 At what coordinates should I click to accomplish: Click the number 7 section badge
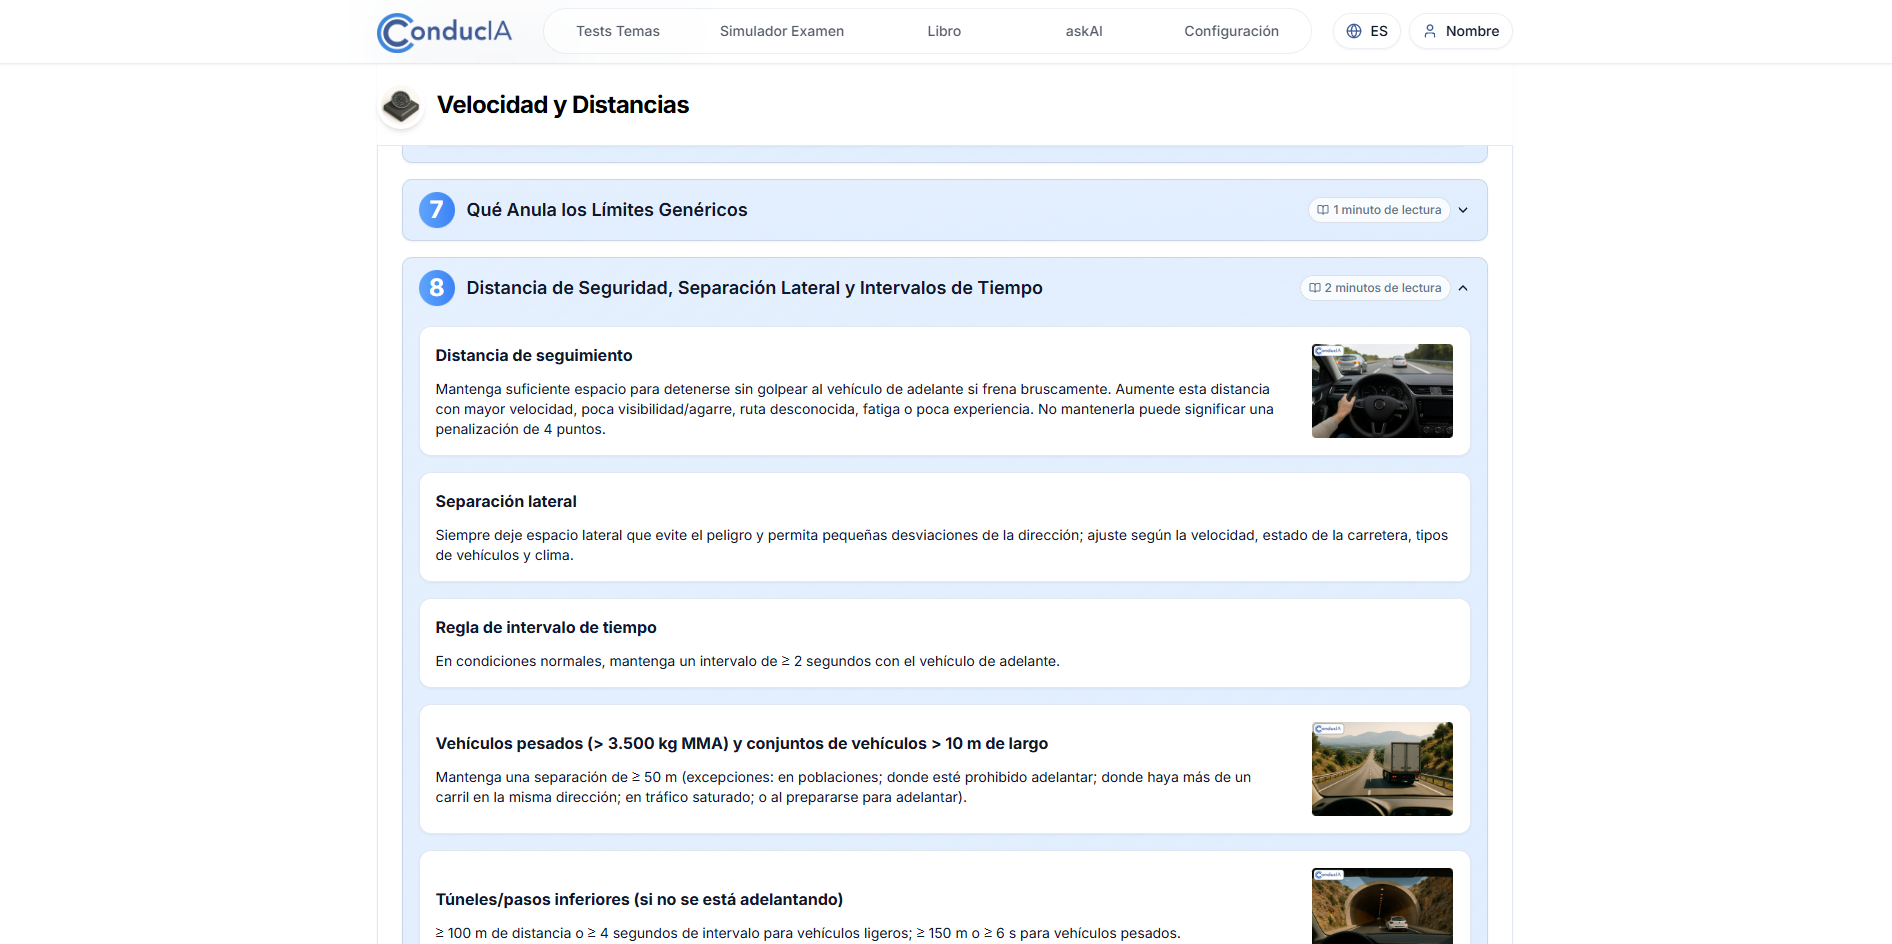[x=436, y=210]
